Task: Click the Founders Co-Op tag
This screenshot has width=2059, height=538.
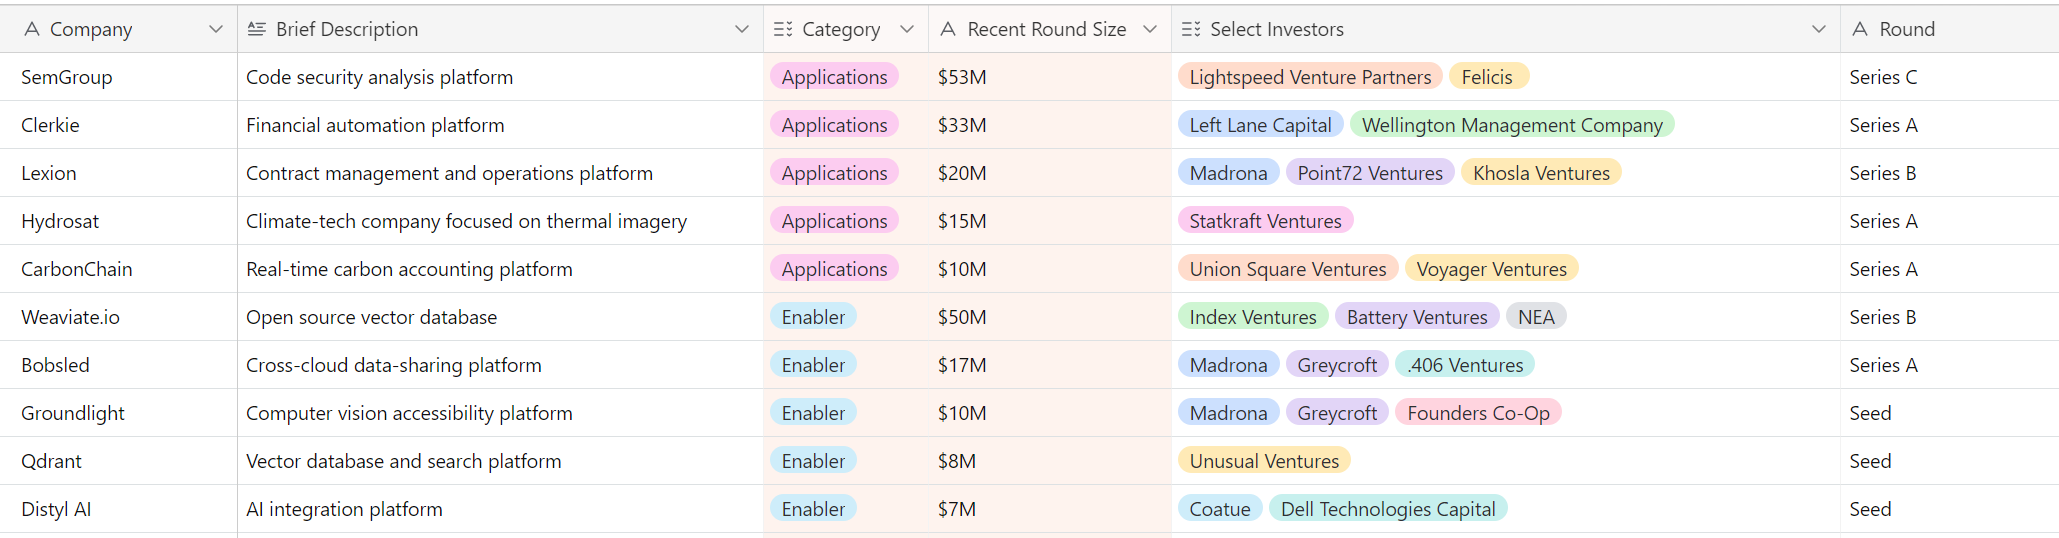Action: [1478, 413]
